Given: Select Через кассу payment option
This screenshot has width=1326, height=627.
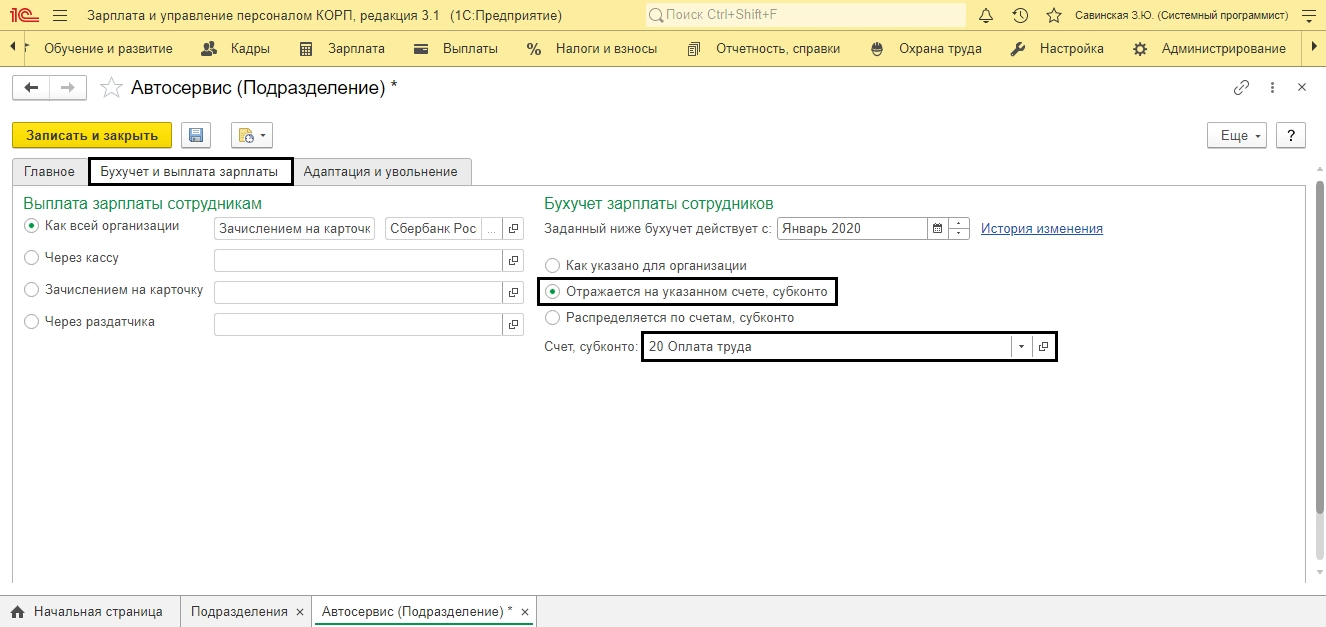Looking at the screenshot, I should pyautogui.click(x=32, y=258).
